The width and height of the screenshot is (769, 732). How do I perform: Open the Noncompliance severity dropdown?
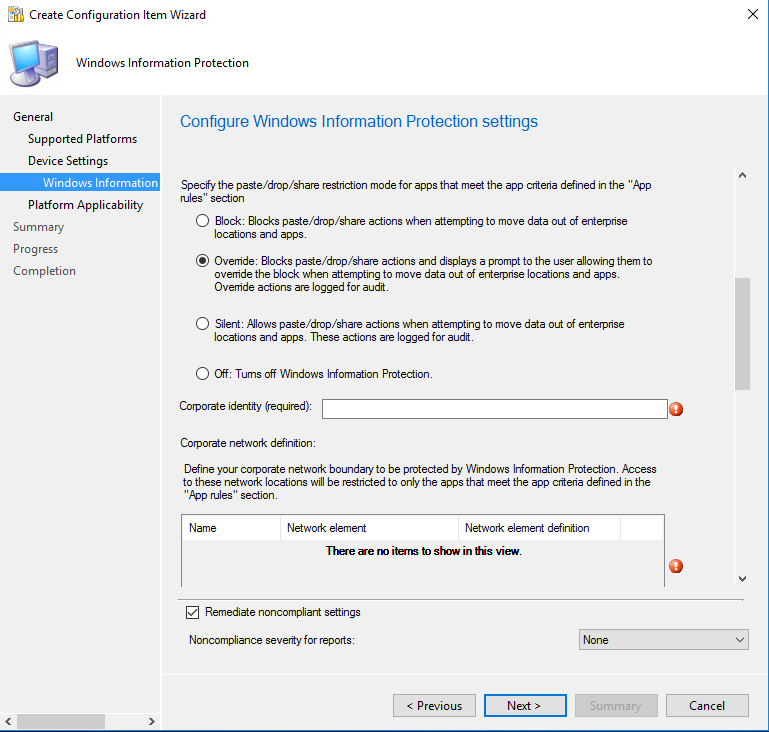click(x=663, y=640)
